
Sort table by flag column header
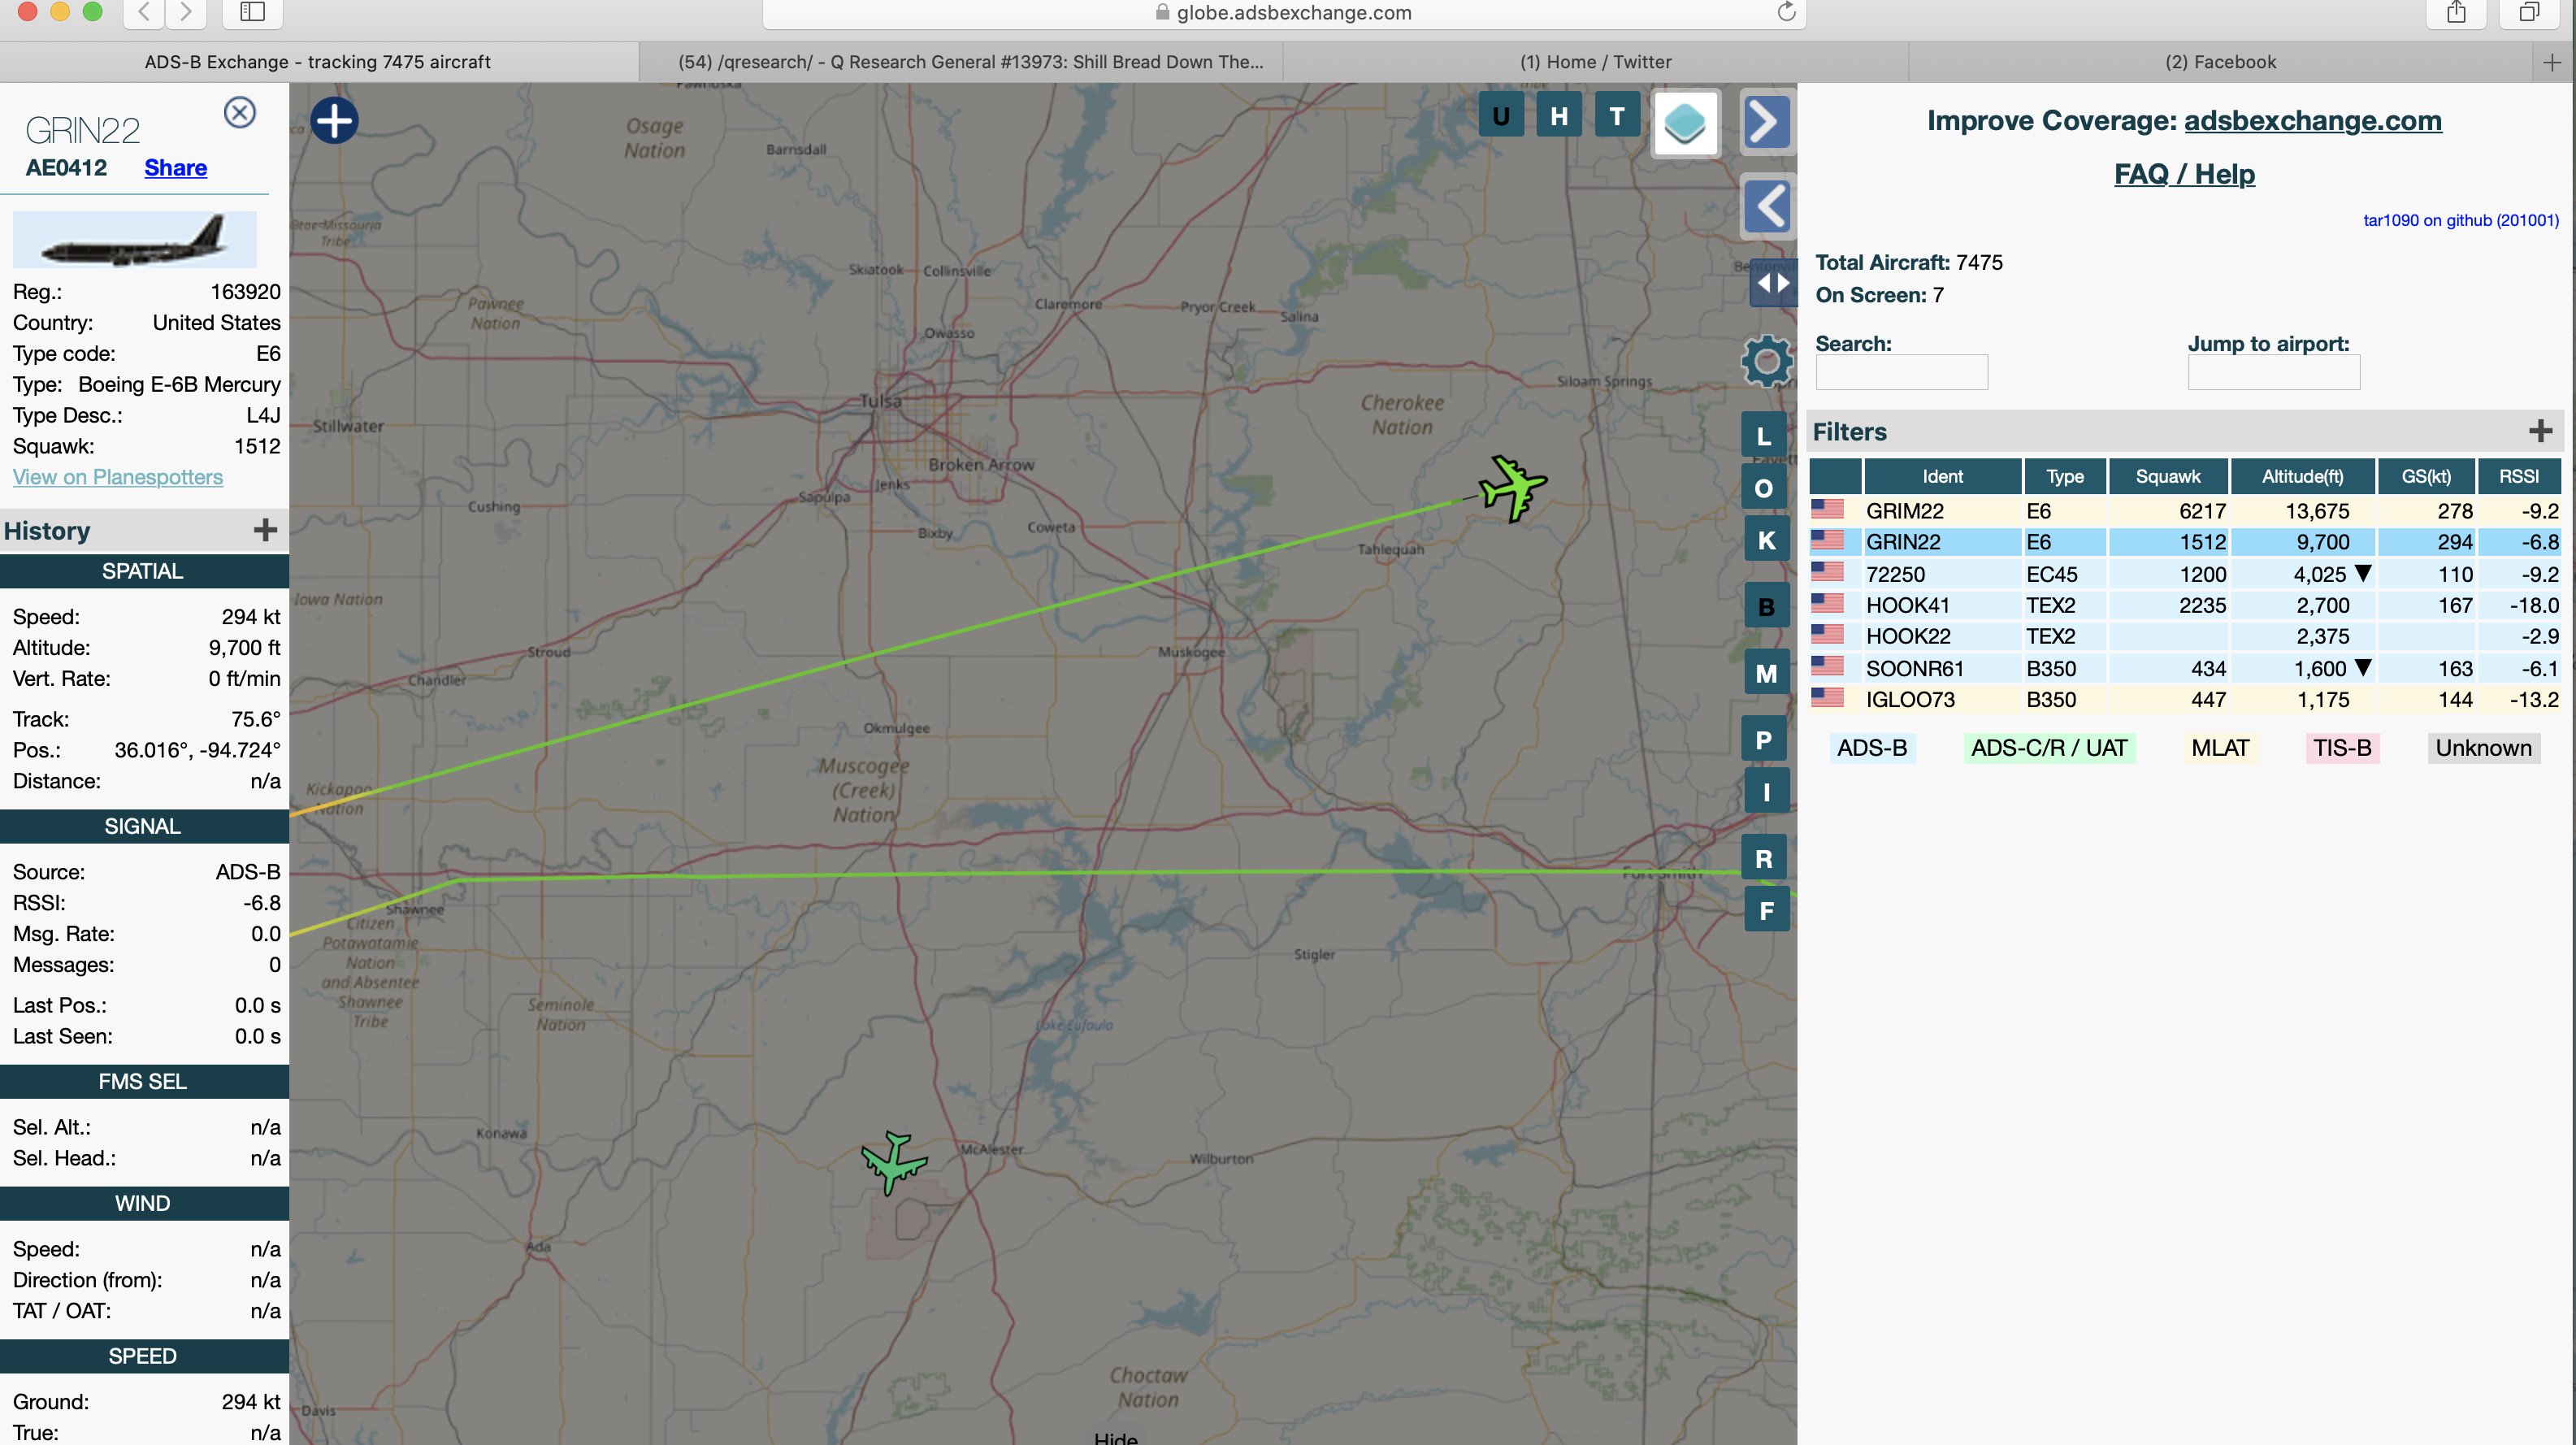click(x=1835, y=477)
